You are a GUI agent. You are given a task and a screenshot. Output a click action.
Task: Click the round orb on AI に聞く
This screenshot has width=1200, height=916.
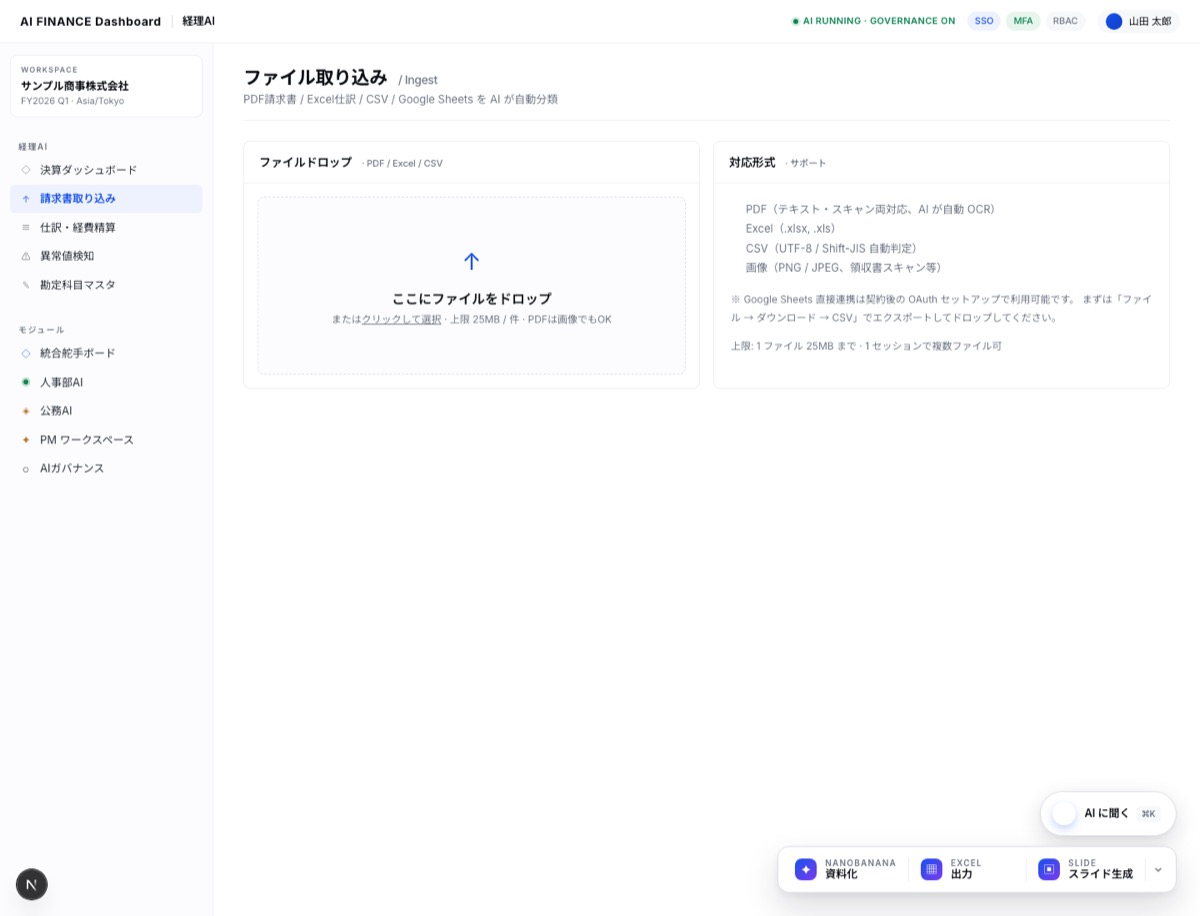(1064, 813)
